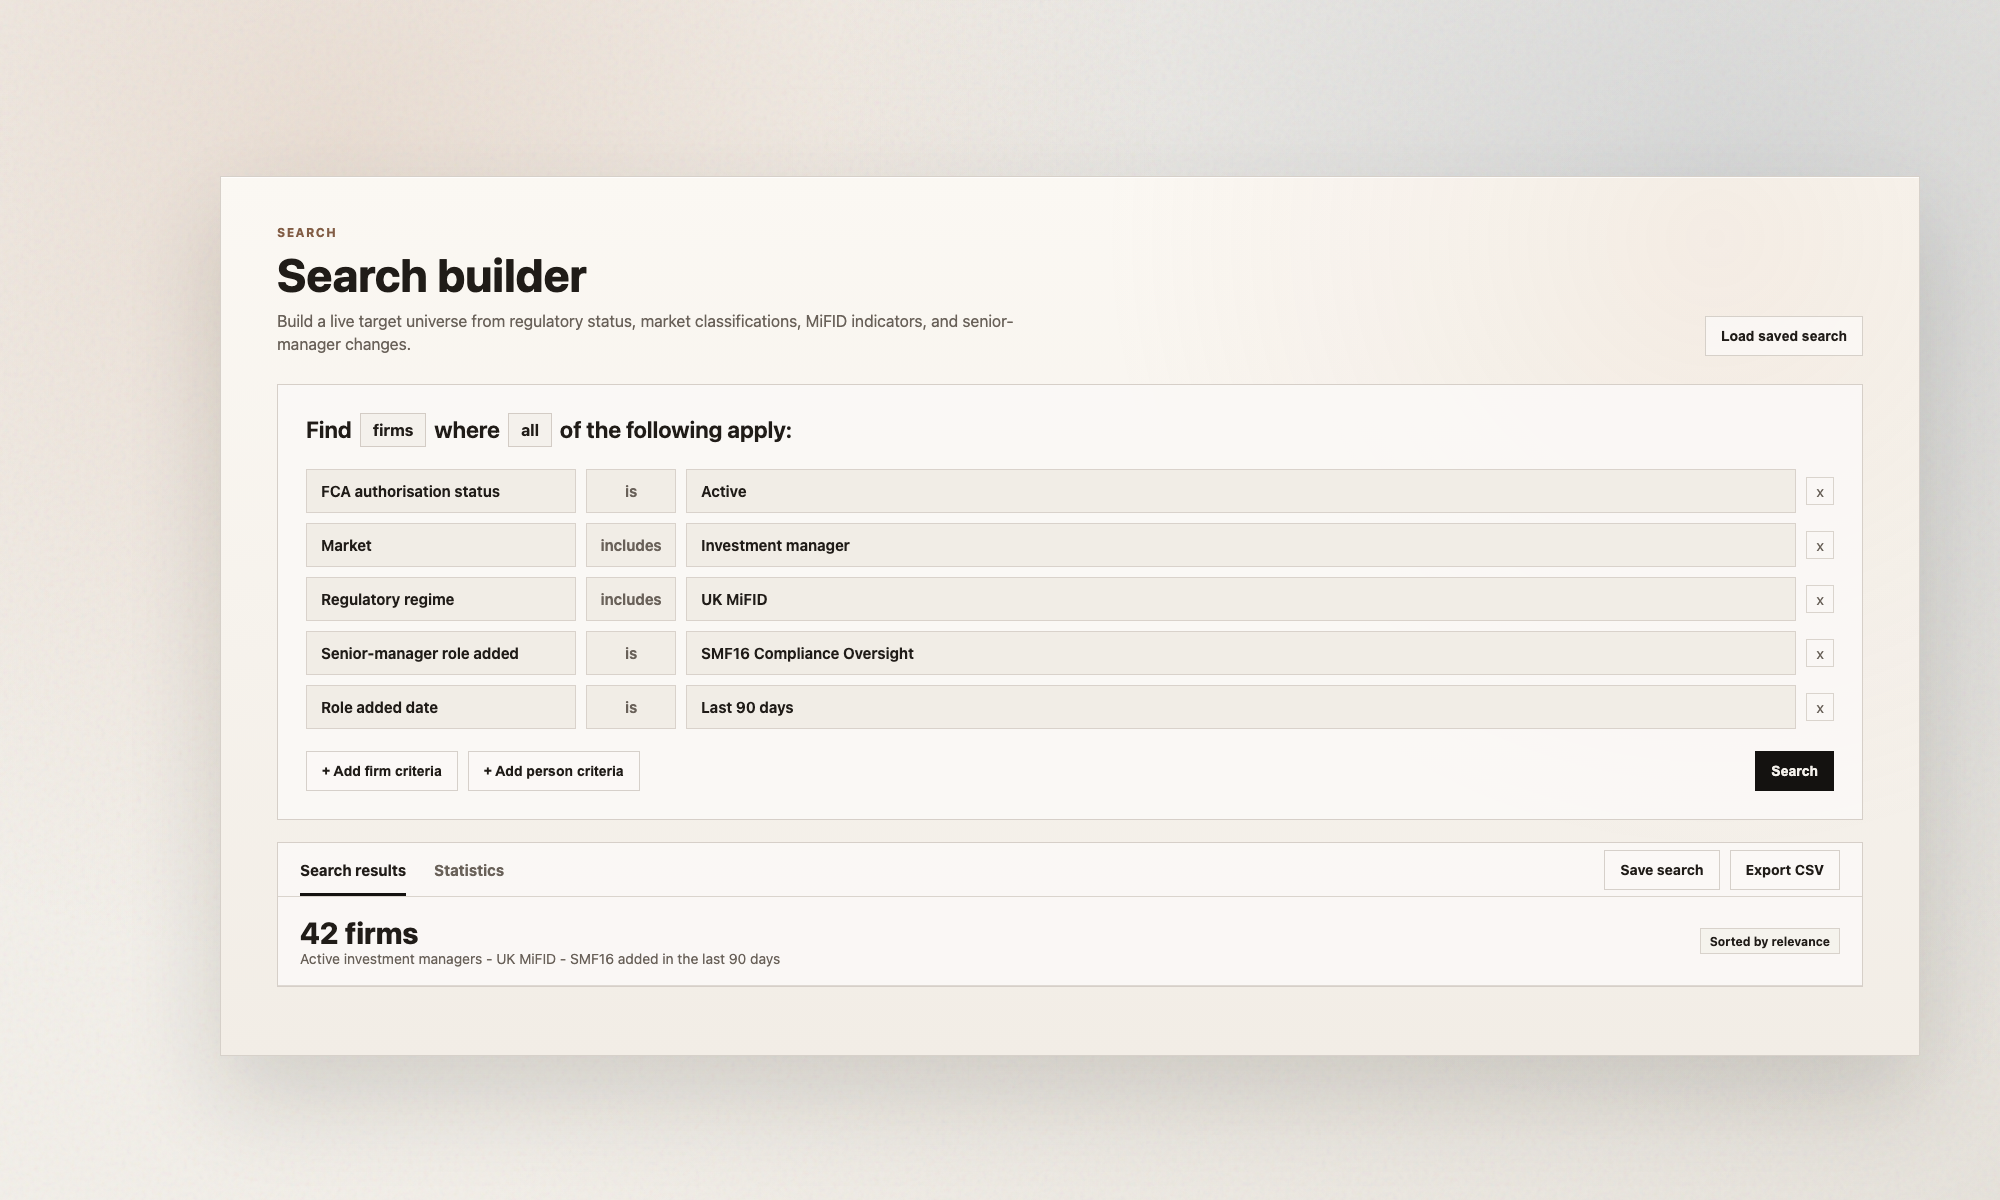Remove the Regulatory regime criterion
The width and height of the screenshot is (2000, 1200).
1819,599
